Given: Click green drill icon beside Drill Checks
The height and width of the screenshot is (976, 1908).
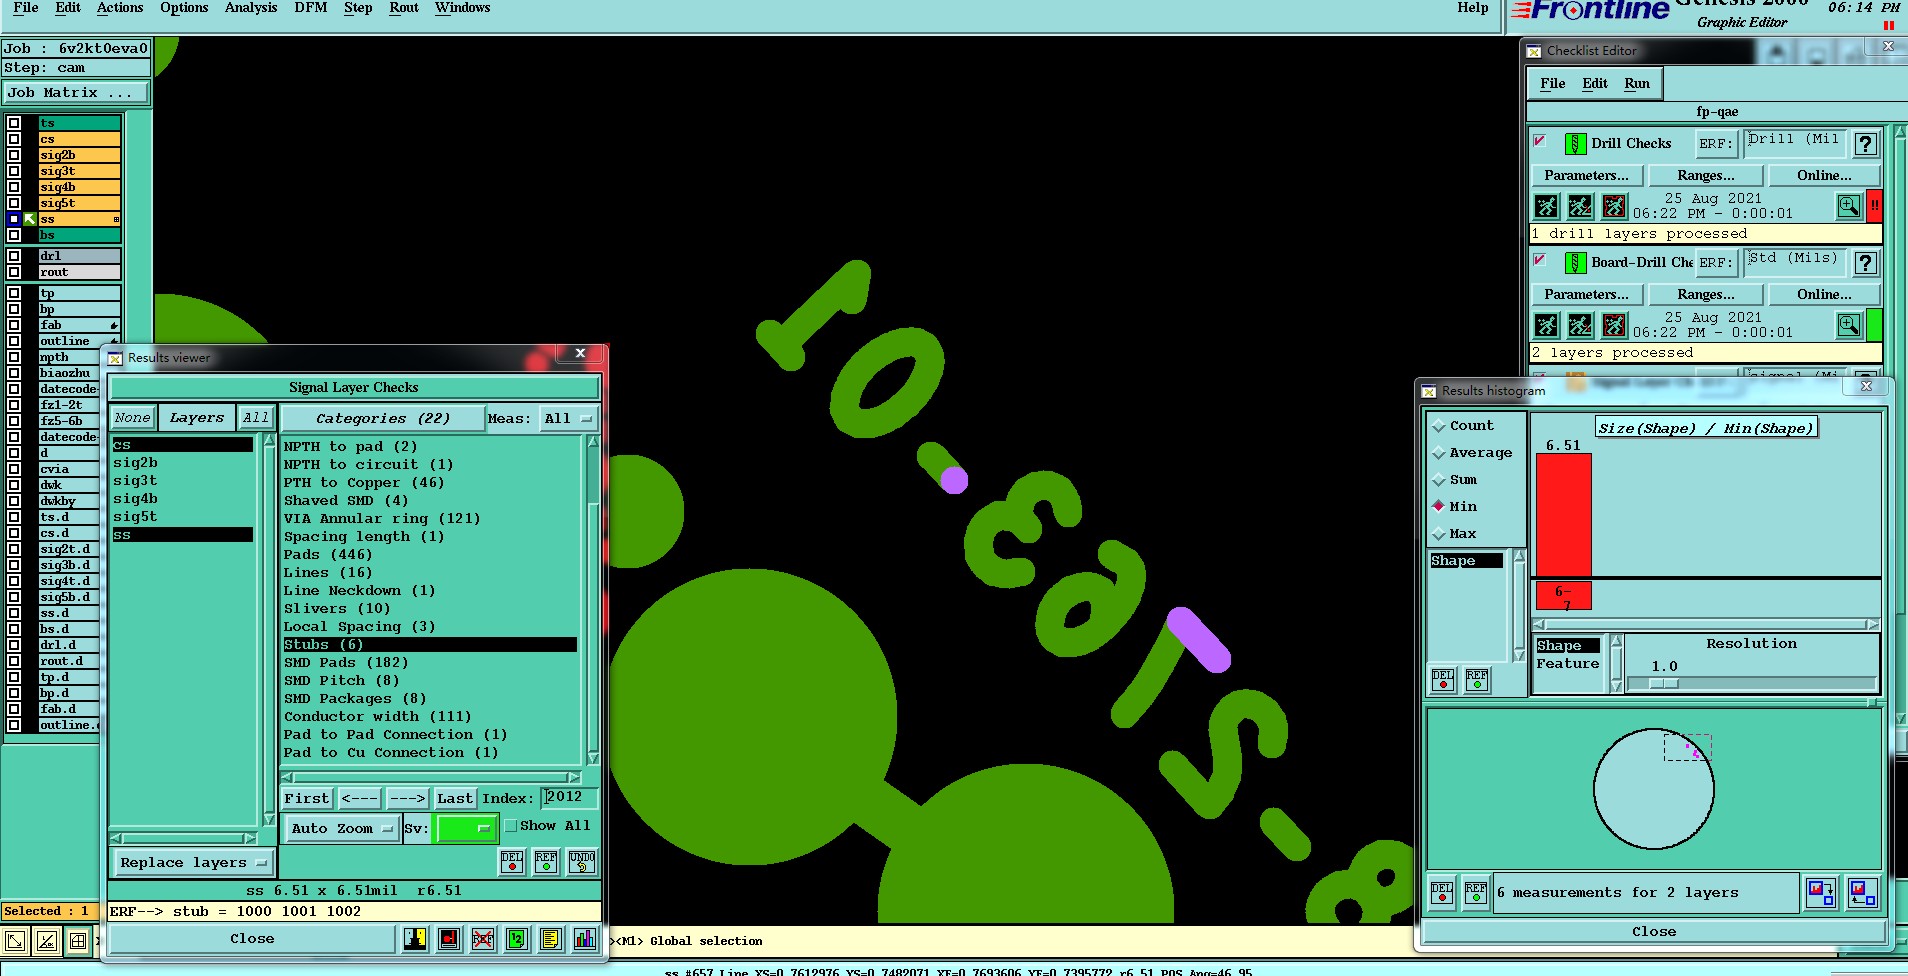Looking at the screenshot, I should pos(1575,144).
